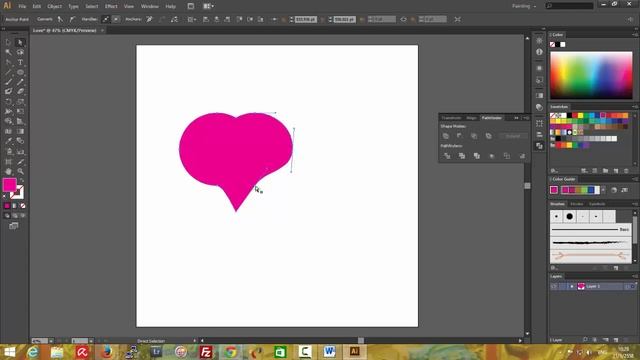Viewport: 640px width, 360px height.
Task: Select the Gradient tool
Action: point(20,131)
